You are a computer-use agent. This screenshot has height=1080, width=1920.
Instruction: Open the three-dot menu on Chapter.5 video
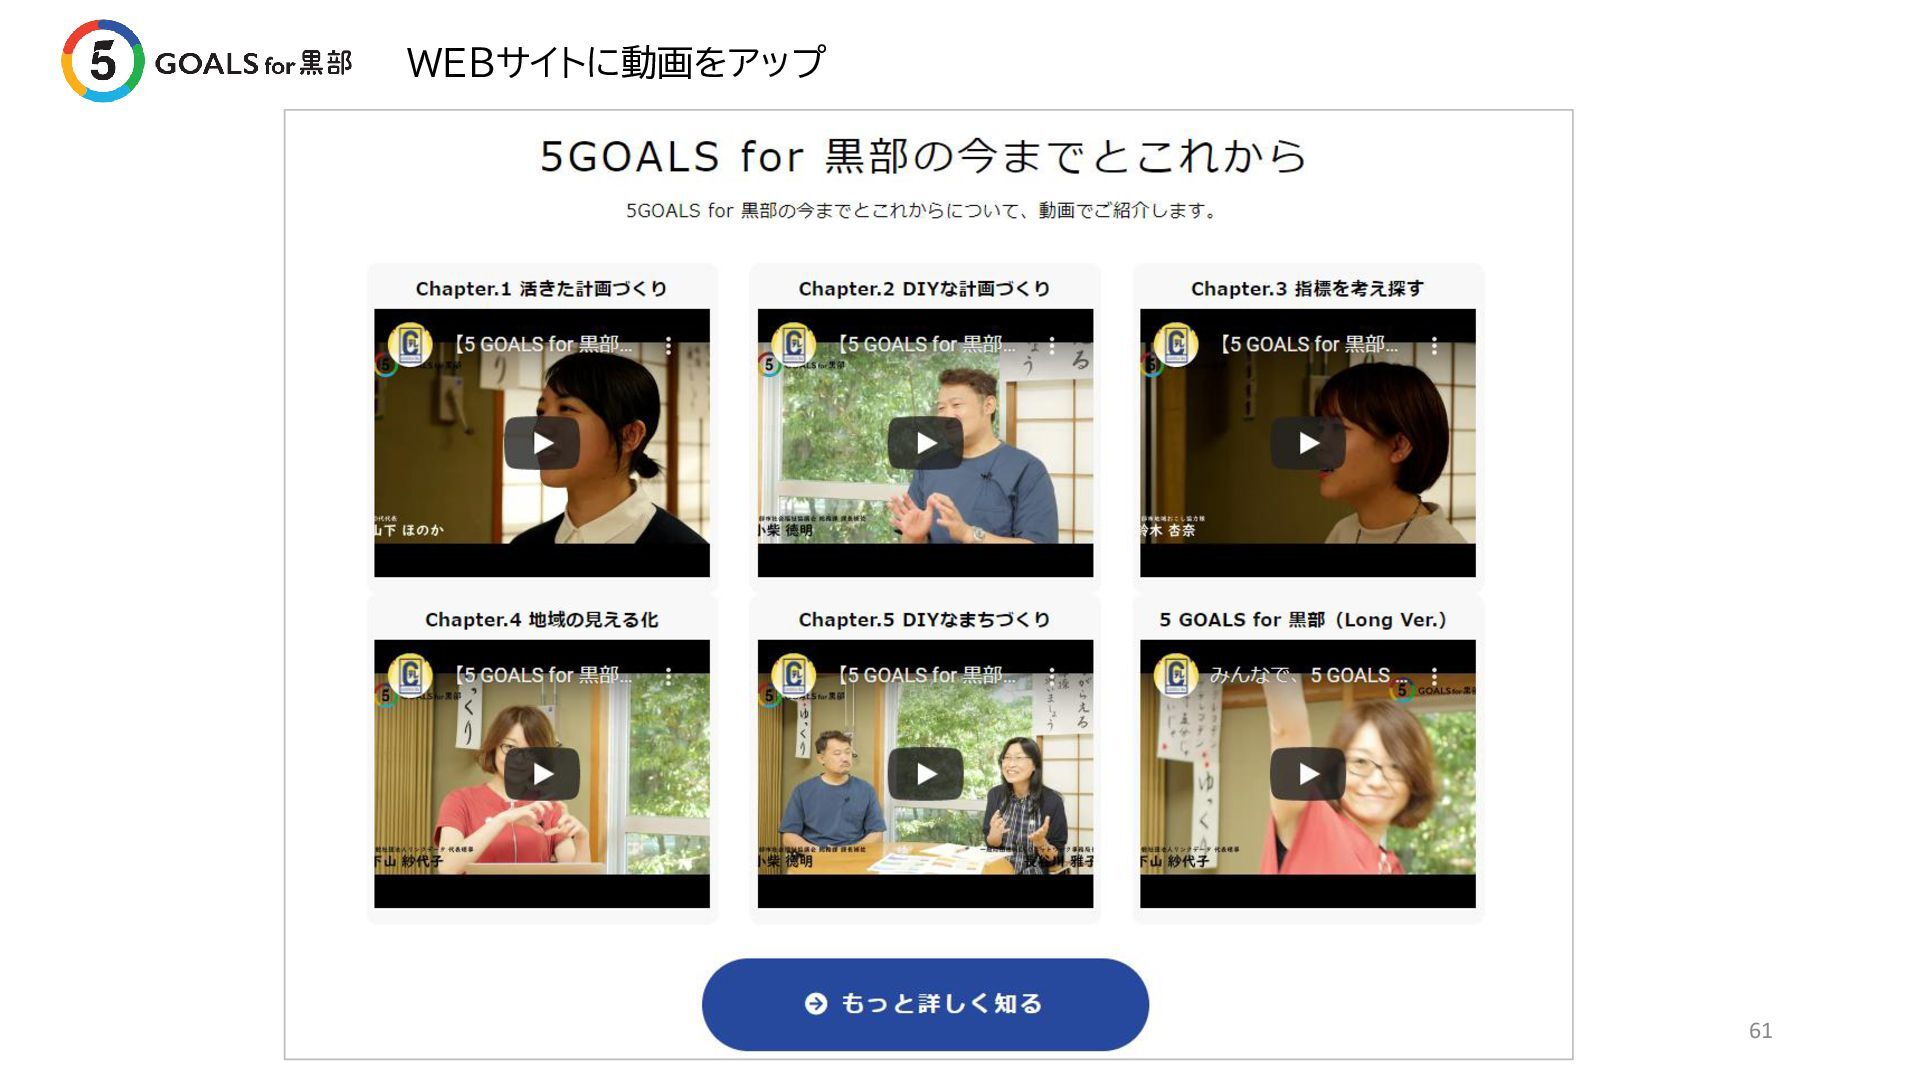(1051, 676)
